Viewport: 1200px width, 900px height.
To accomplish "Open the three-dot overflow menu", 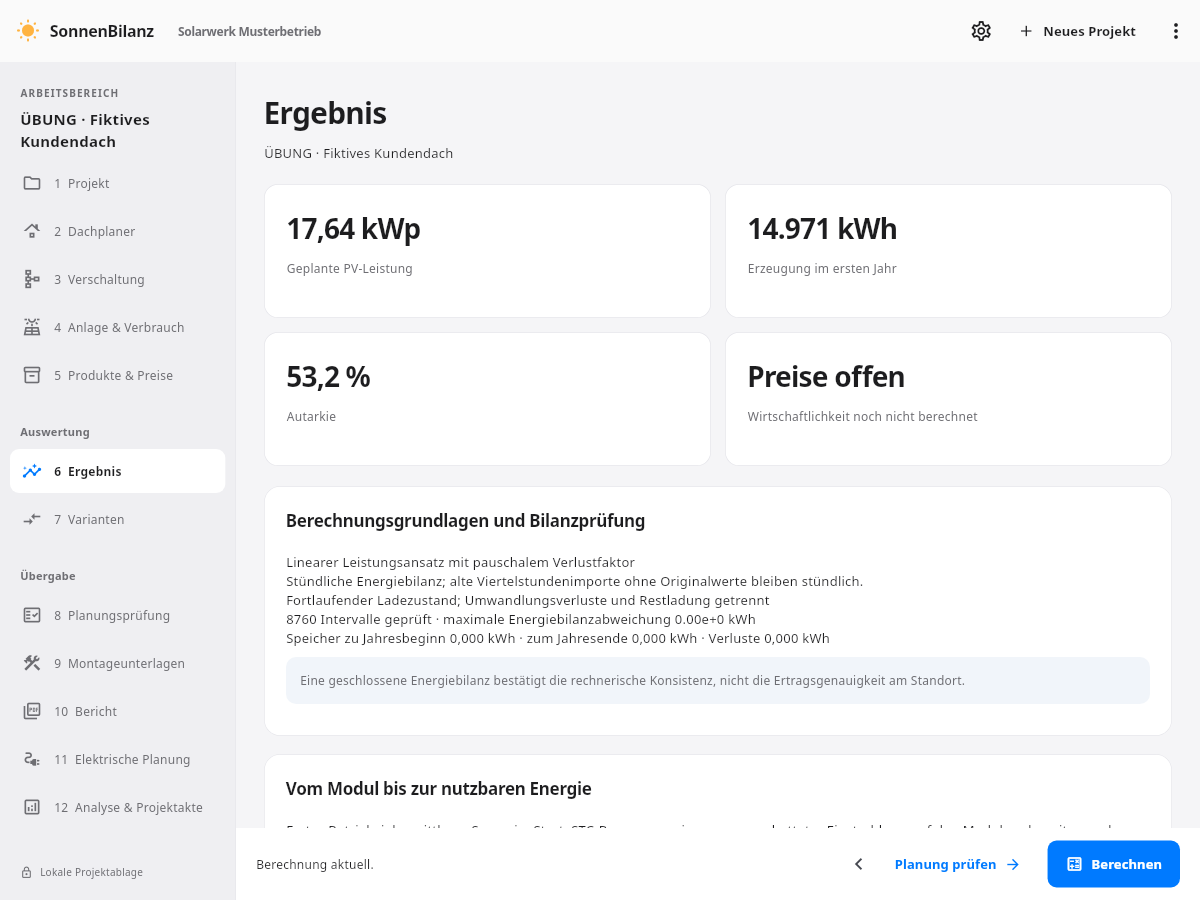I will [1176, 31].
